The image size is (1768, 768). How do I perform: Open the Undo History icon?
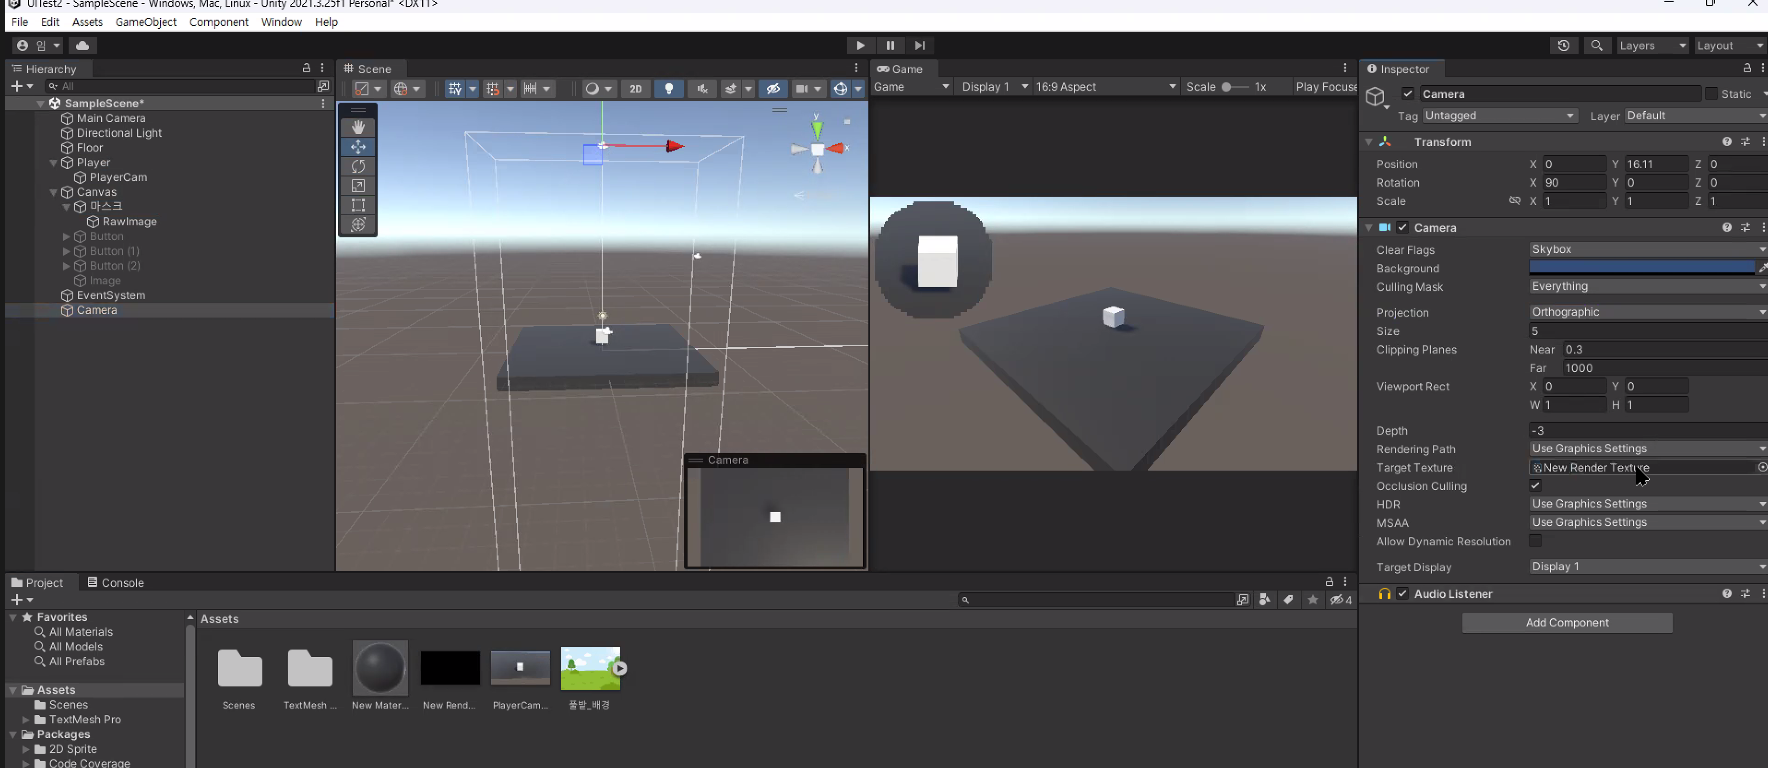point(1564,45)
